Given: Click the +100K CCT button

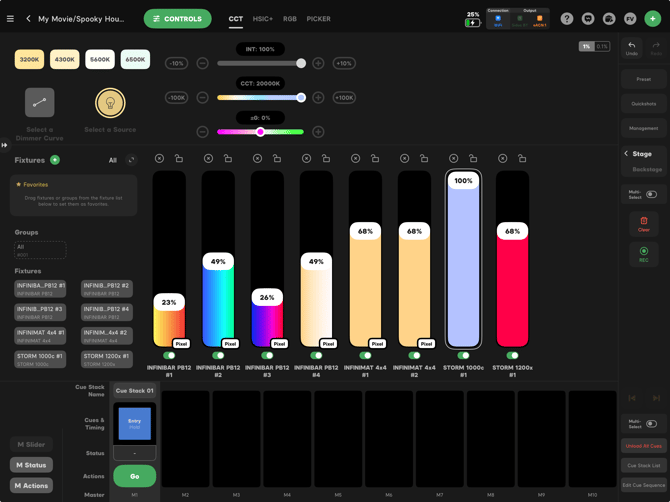Looking at the screenshot, I should [344, 97].
